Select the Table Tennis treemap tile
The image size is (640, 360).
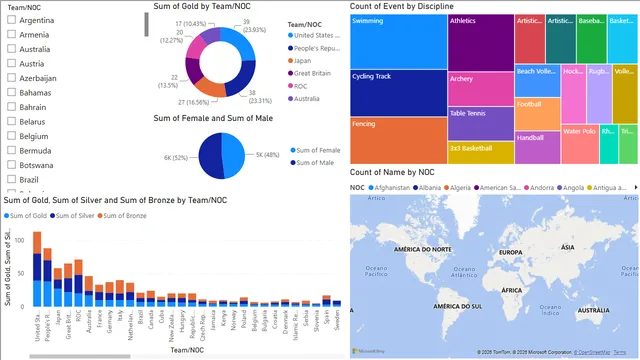click(481, 124)
